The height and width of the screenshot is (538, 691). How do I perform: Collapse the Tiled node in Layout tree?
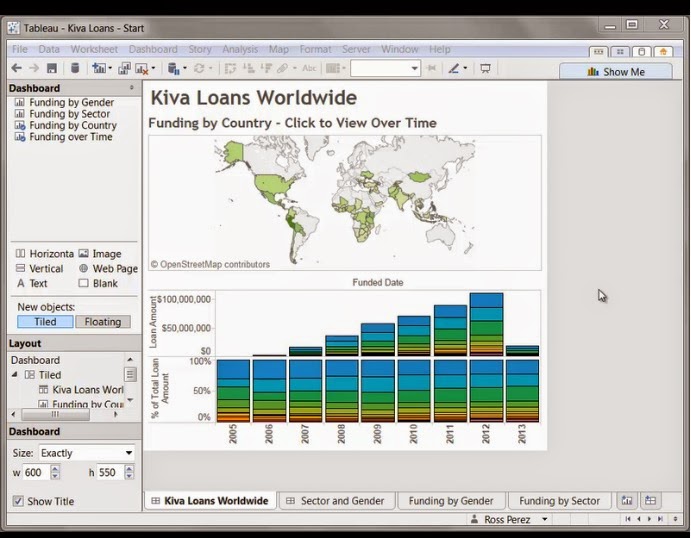click(15, 375)
